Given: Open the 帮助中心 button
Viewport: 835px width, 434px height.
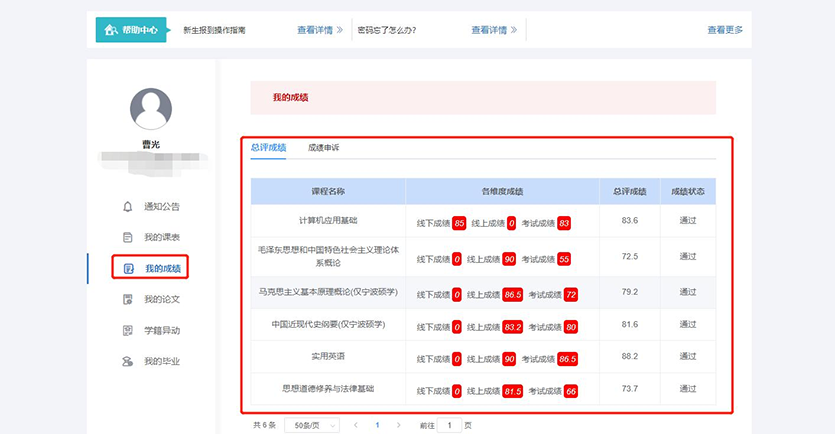Looking at the screenshot, I should tap(131, 30).
